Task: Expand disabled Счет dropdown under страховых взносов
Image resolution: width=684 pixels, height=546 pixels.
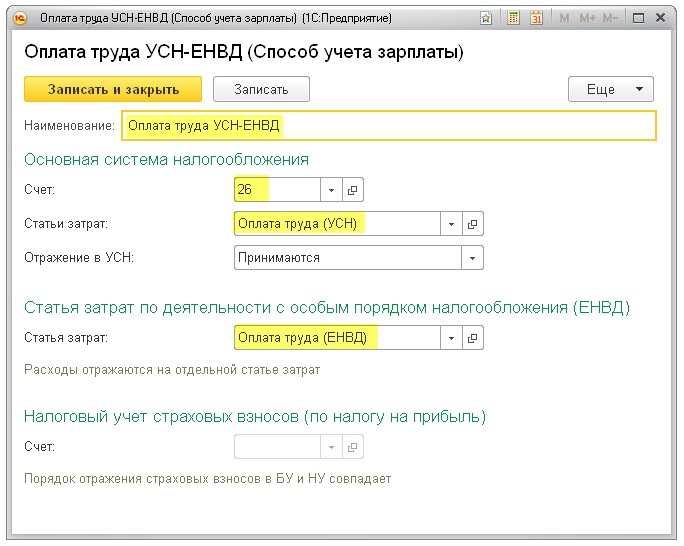Action: pyautogui.click(x=331, y=447)
